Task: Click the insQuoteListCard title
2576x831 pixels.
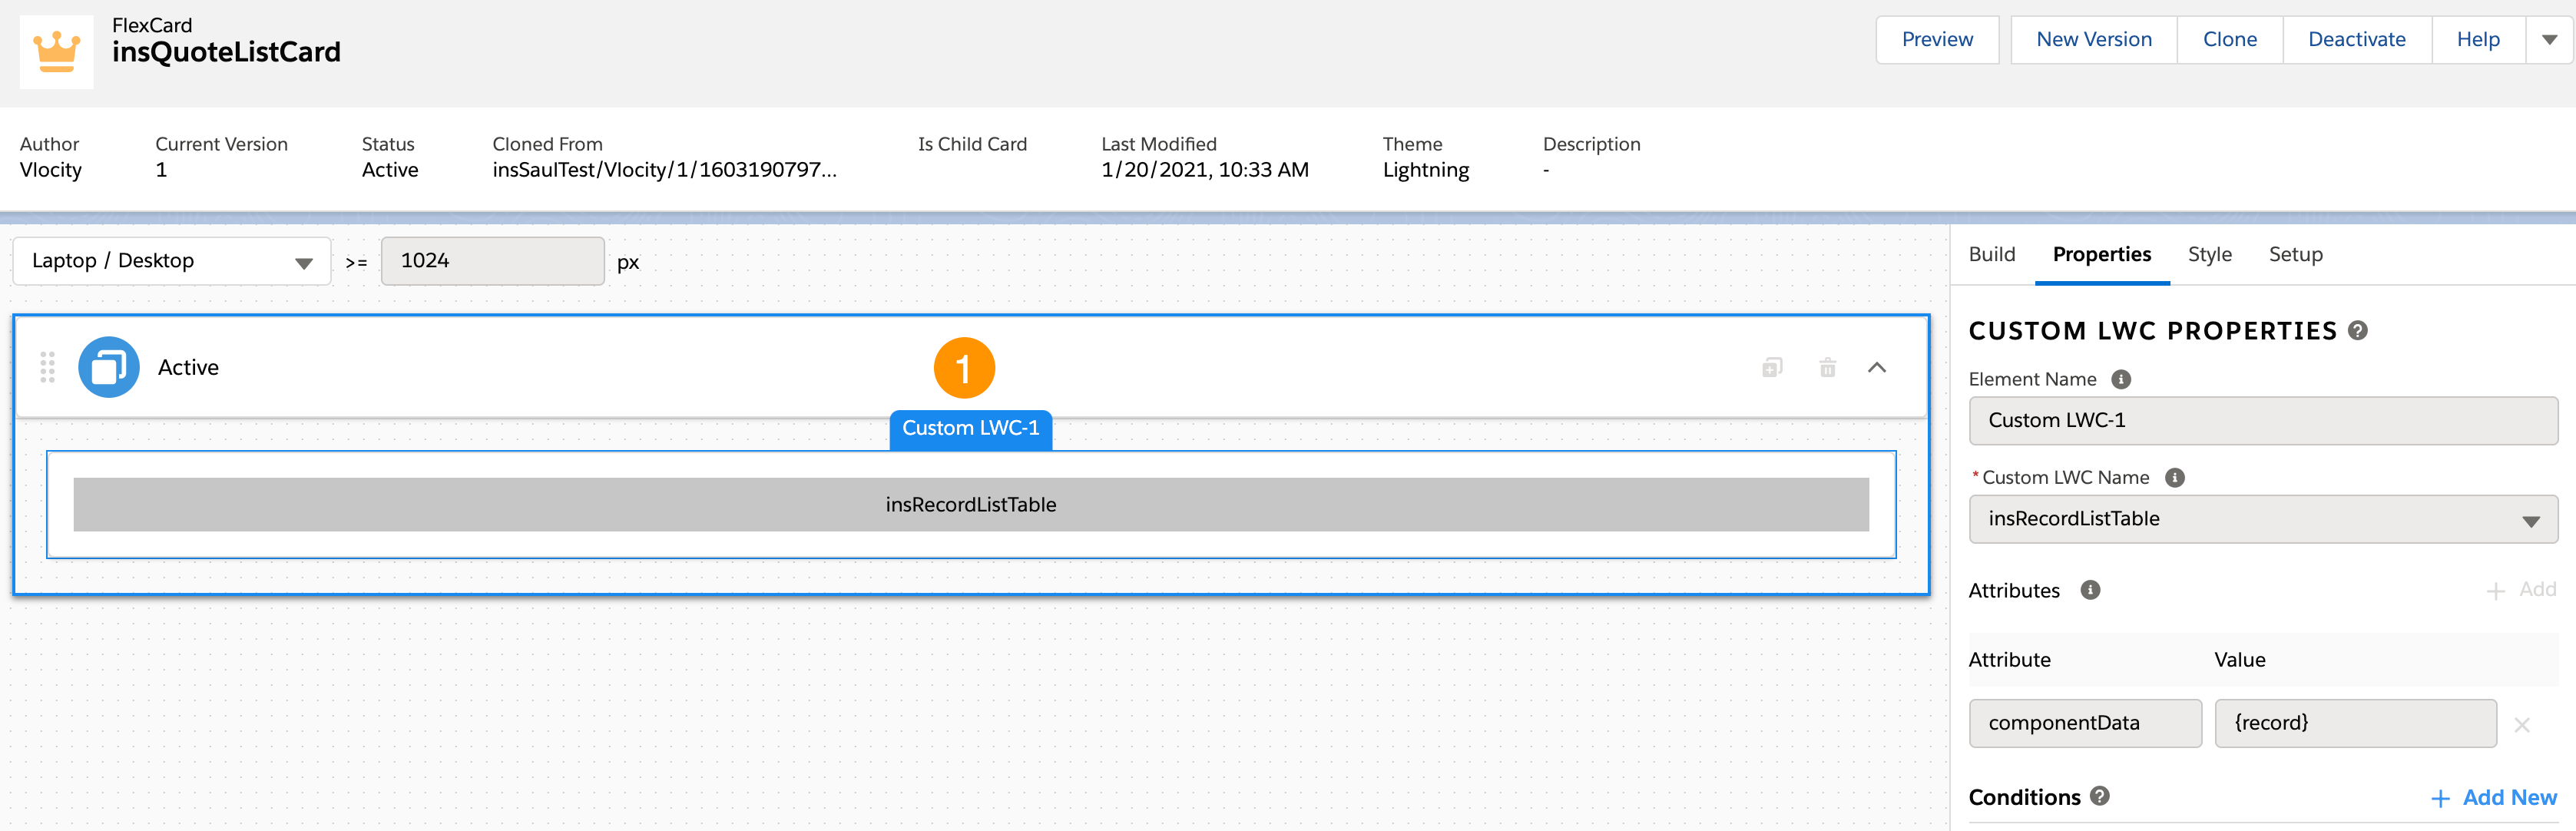Action: point(226,52)
